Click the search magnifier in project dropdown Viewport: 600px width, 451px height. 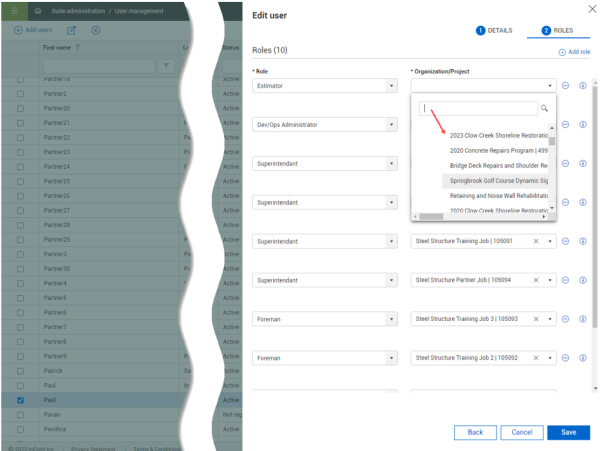[x=544, y=108]
